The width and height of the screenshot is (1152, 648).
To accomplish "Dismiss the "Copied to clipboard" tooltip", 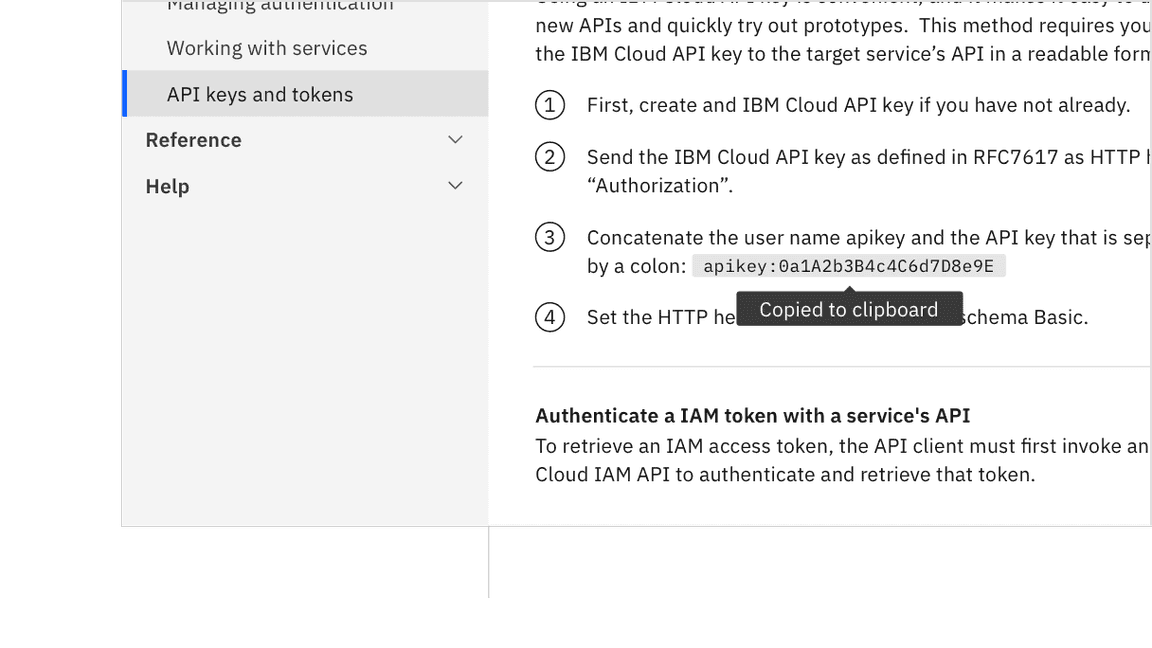I will pyautogui.click(x=848, y=309).
